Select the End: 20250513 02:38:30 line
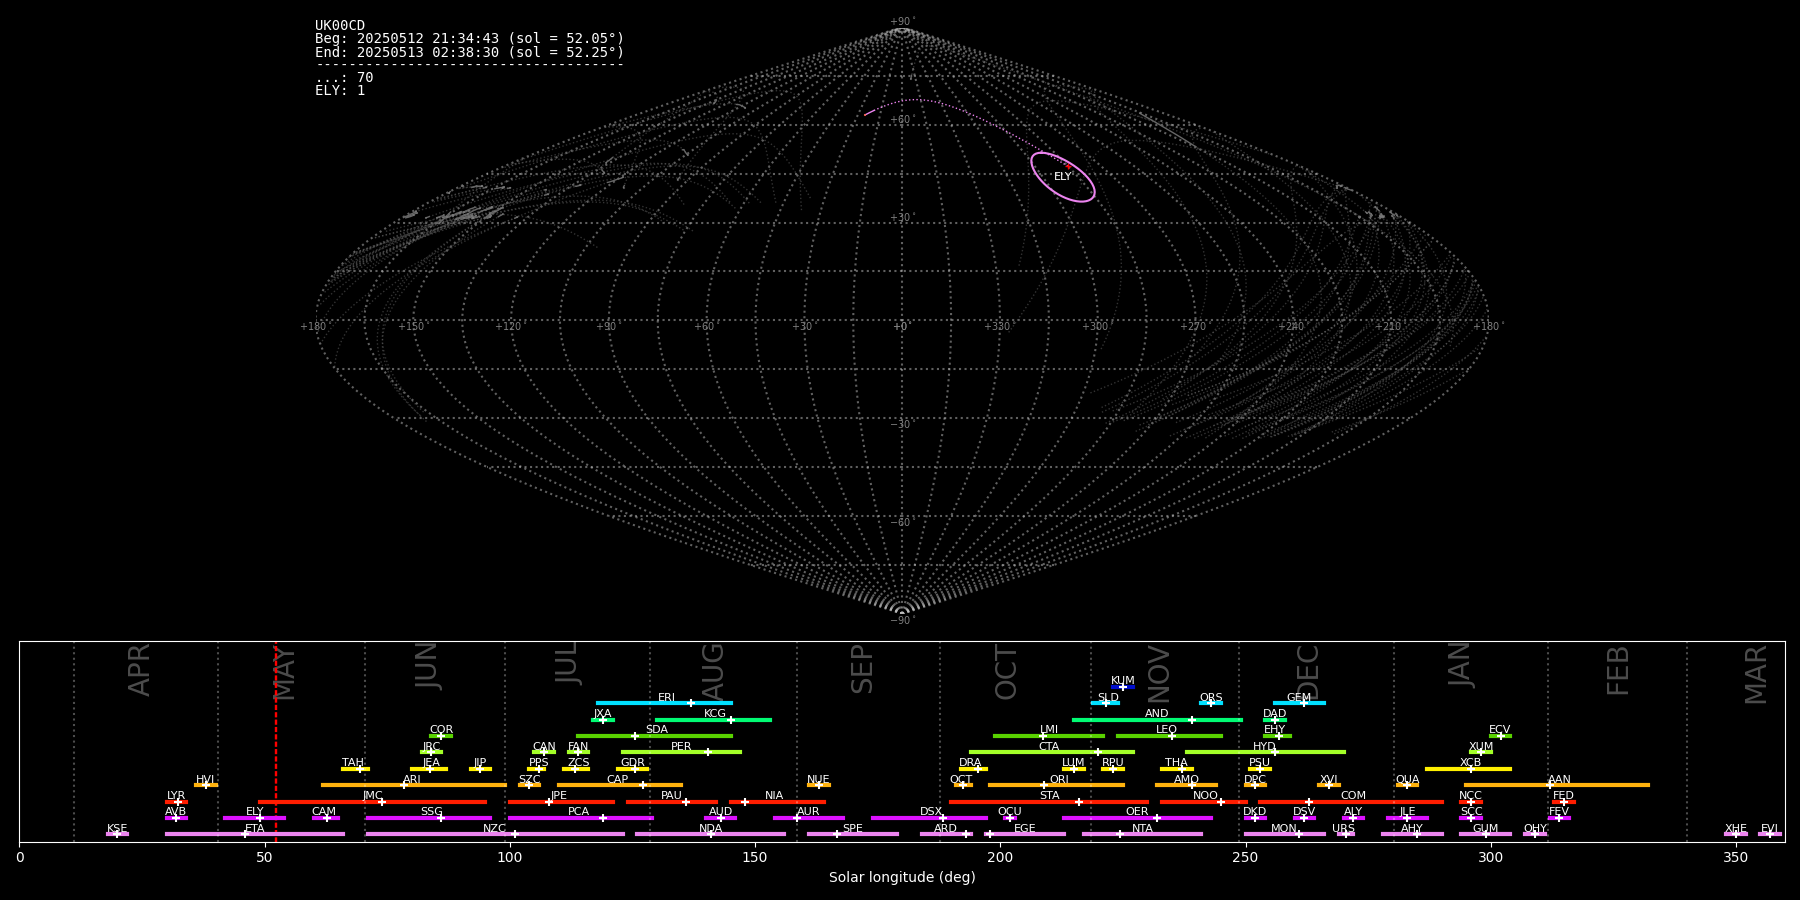Viewport: 1800px width, 900px height. click(x=469, y=52)
